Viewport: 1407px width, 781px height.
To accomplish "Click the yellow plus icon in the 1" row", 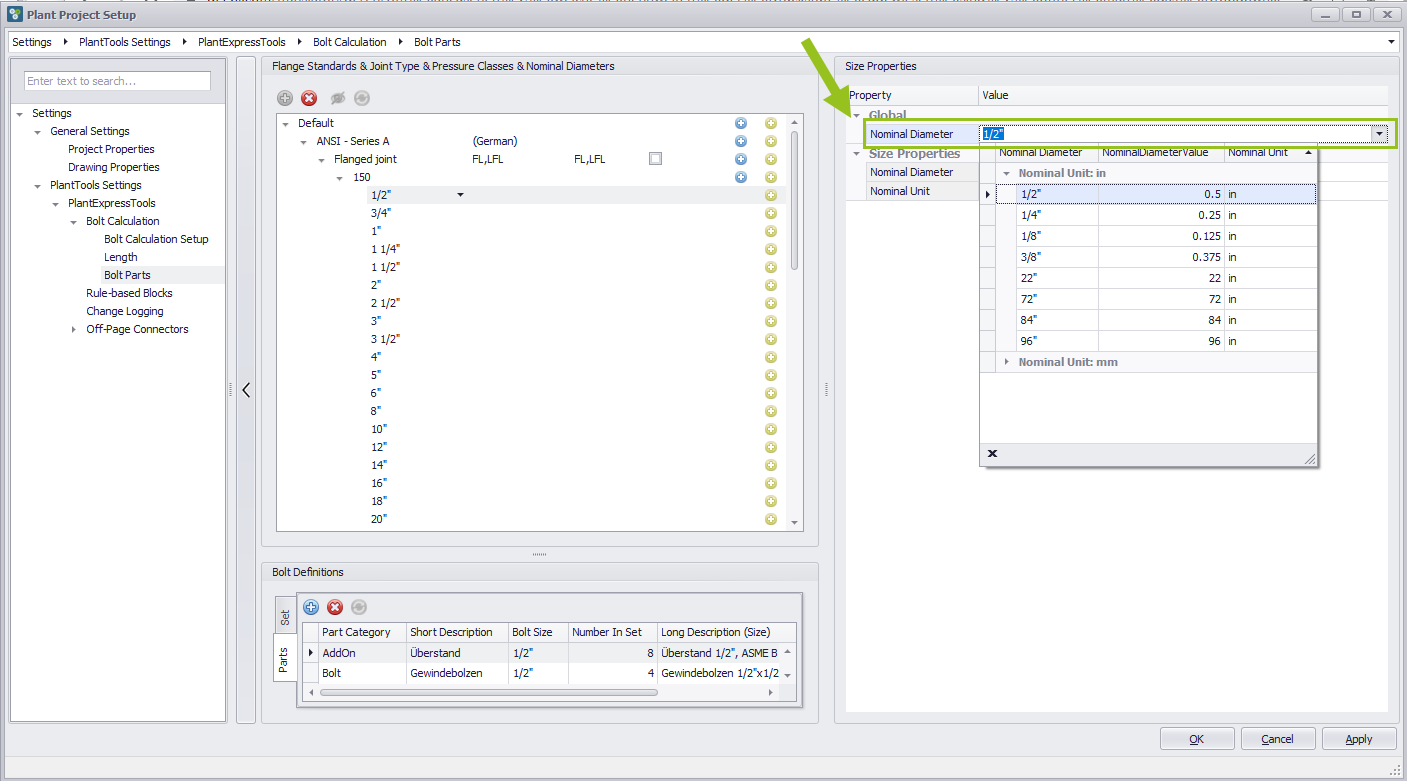I will click(771, 231).
